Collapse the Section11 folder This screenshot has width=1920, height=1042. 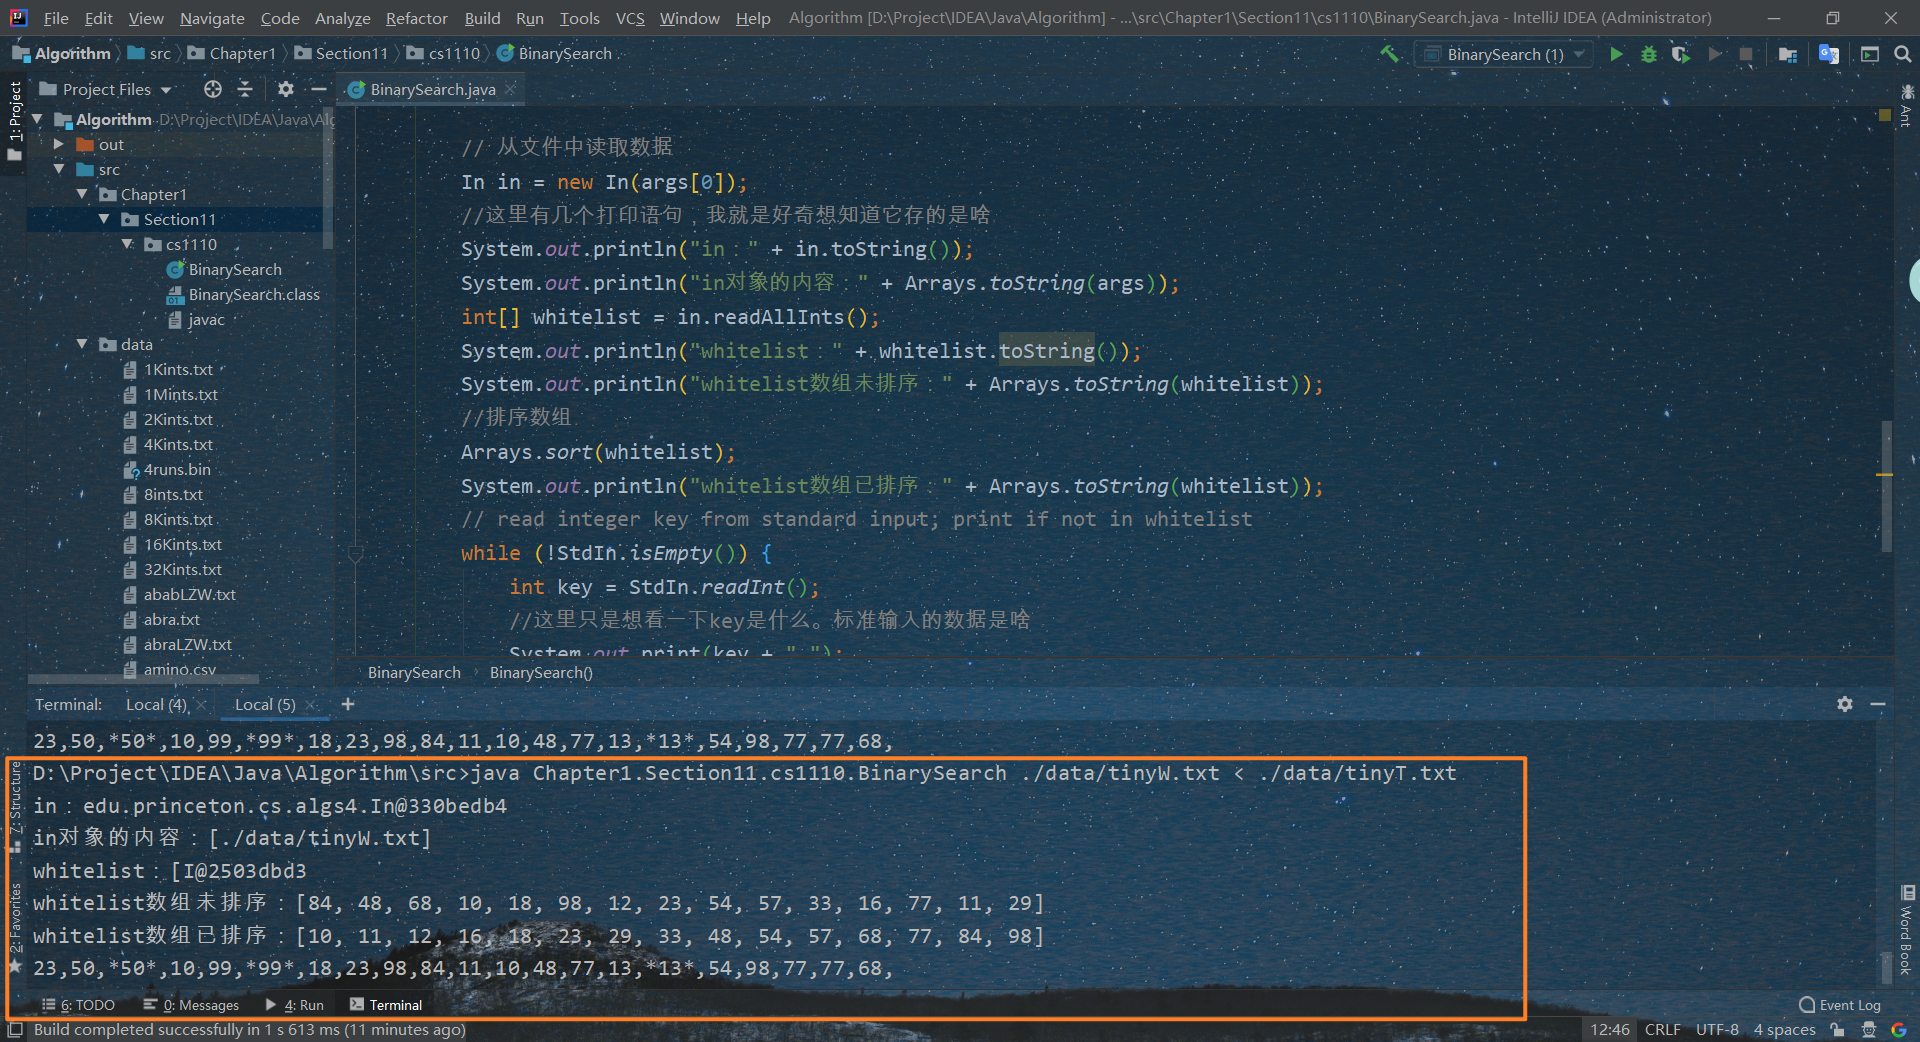tap(104, 219)
